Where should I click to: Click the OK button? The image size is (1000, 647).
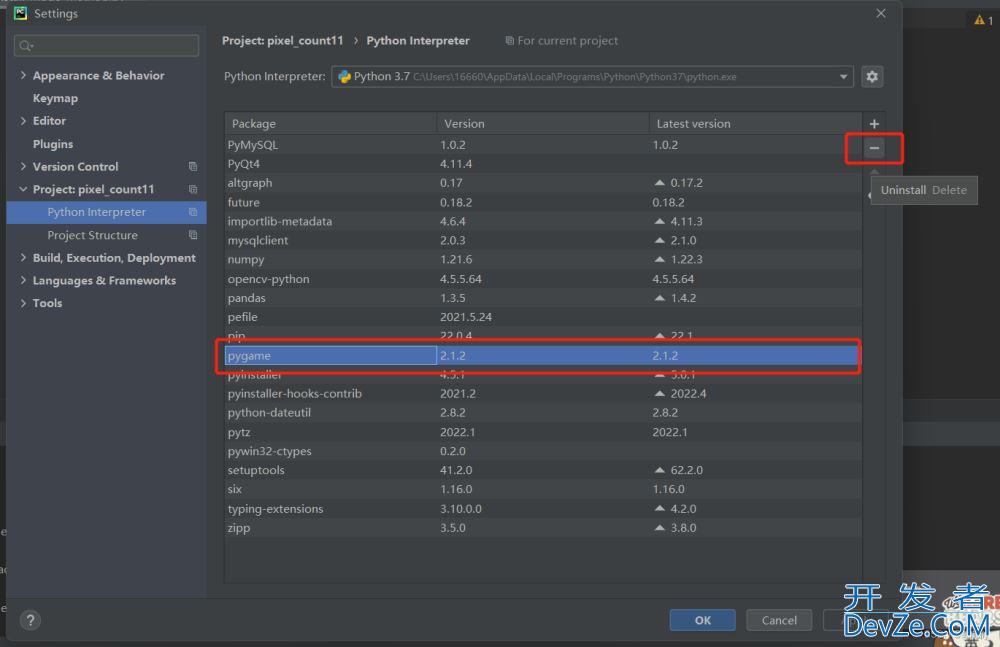(x=702, y=620)
